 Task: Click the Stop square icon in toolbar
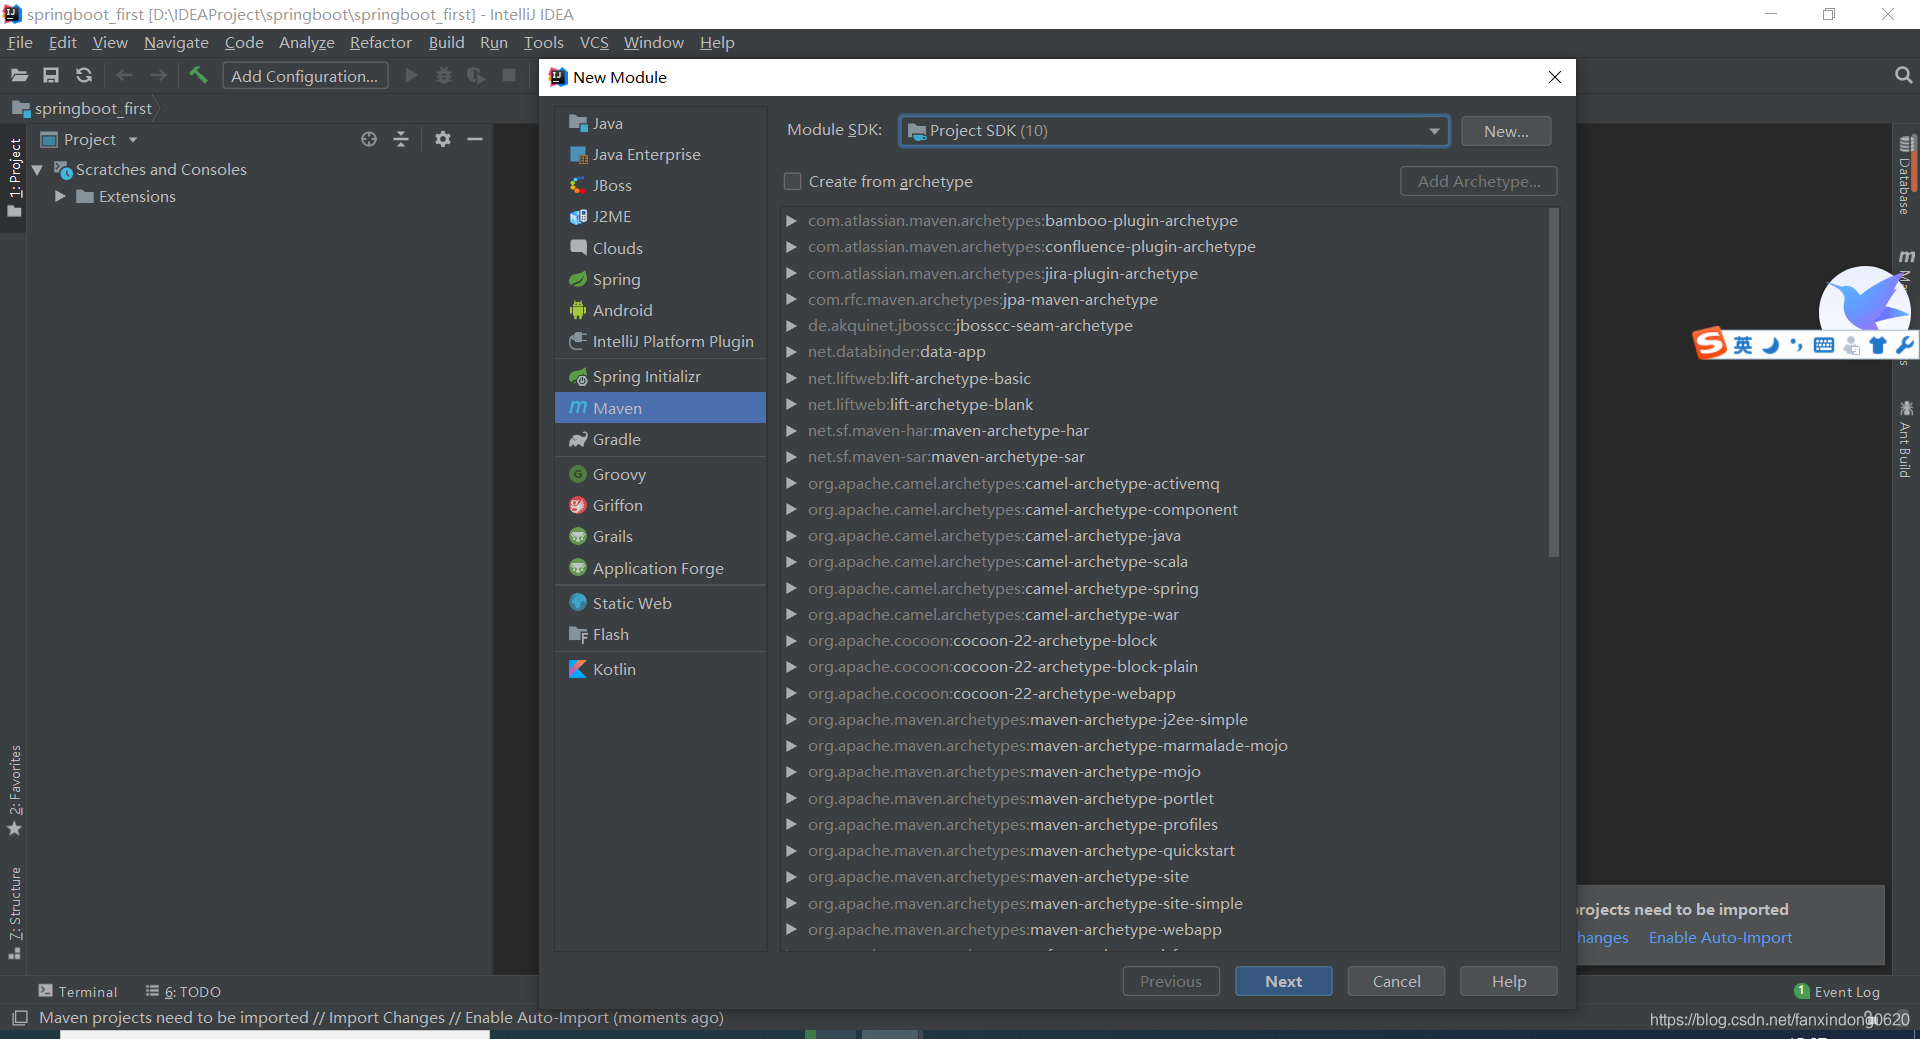tap(509, 76)
